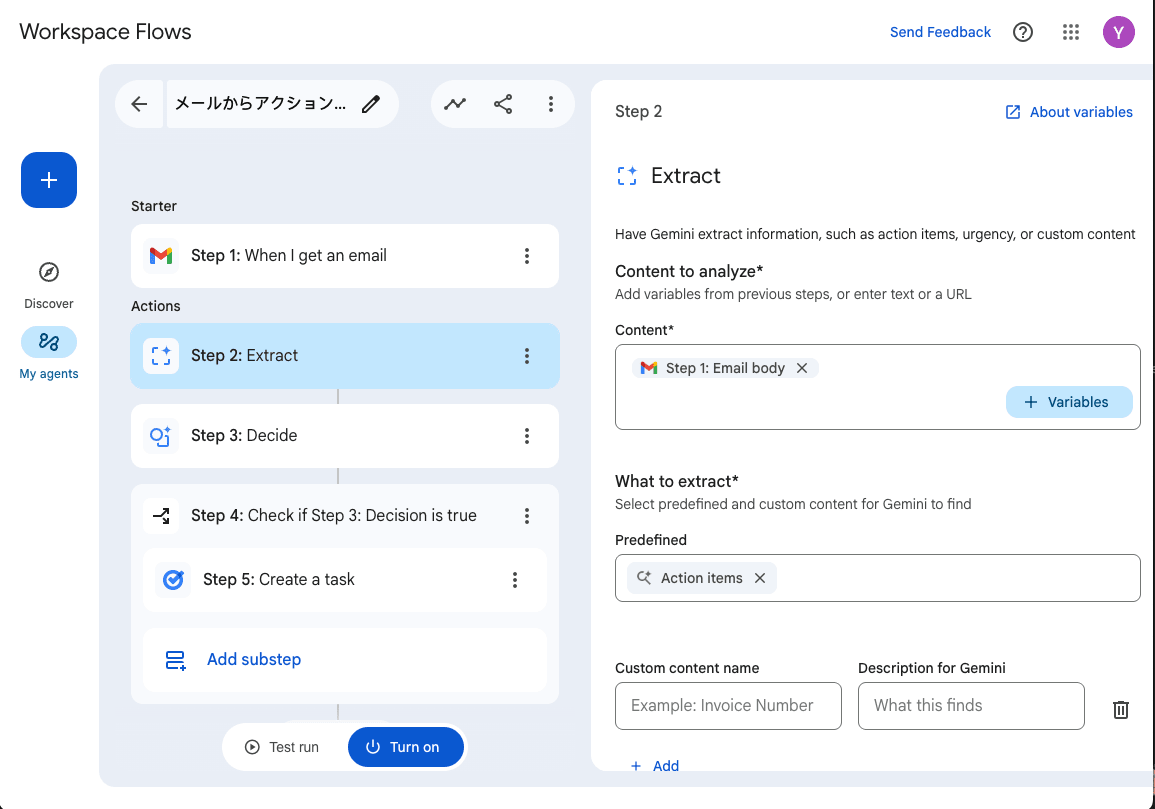Remove the Step 1: Email body variable chip
This screenshot has height=809, width=1155.
tap(802, 368)
